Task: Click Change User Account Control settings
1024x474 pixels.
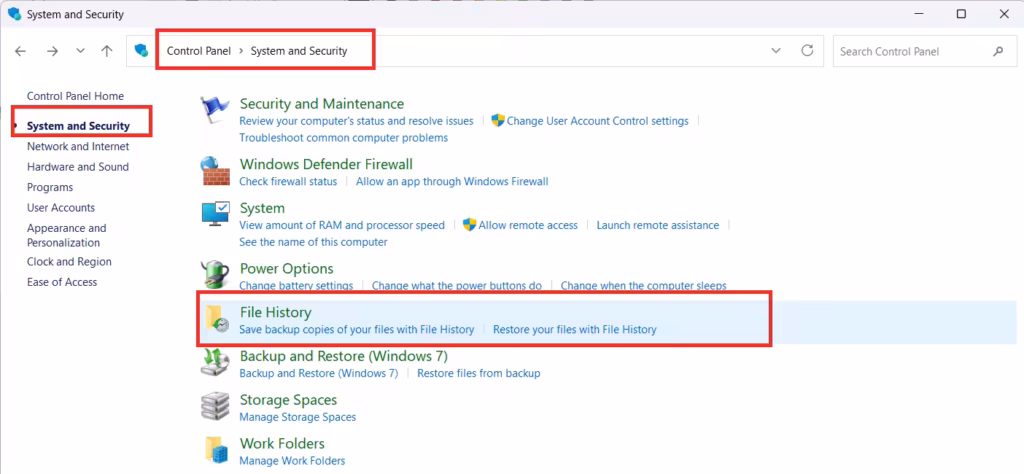Action: click(598, 121)
